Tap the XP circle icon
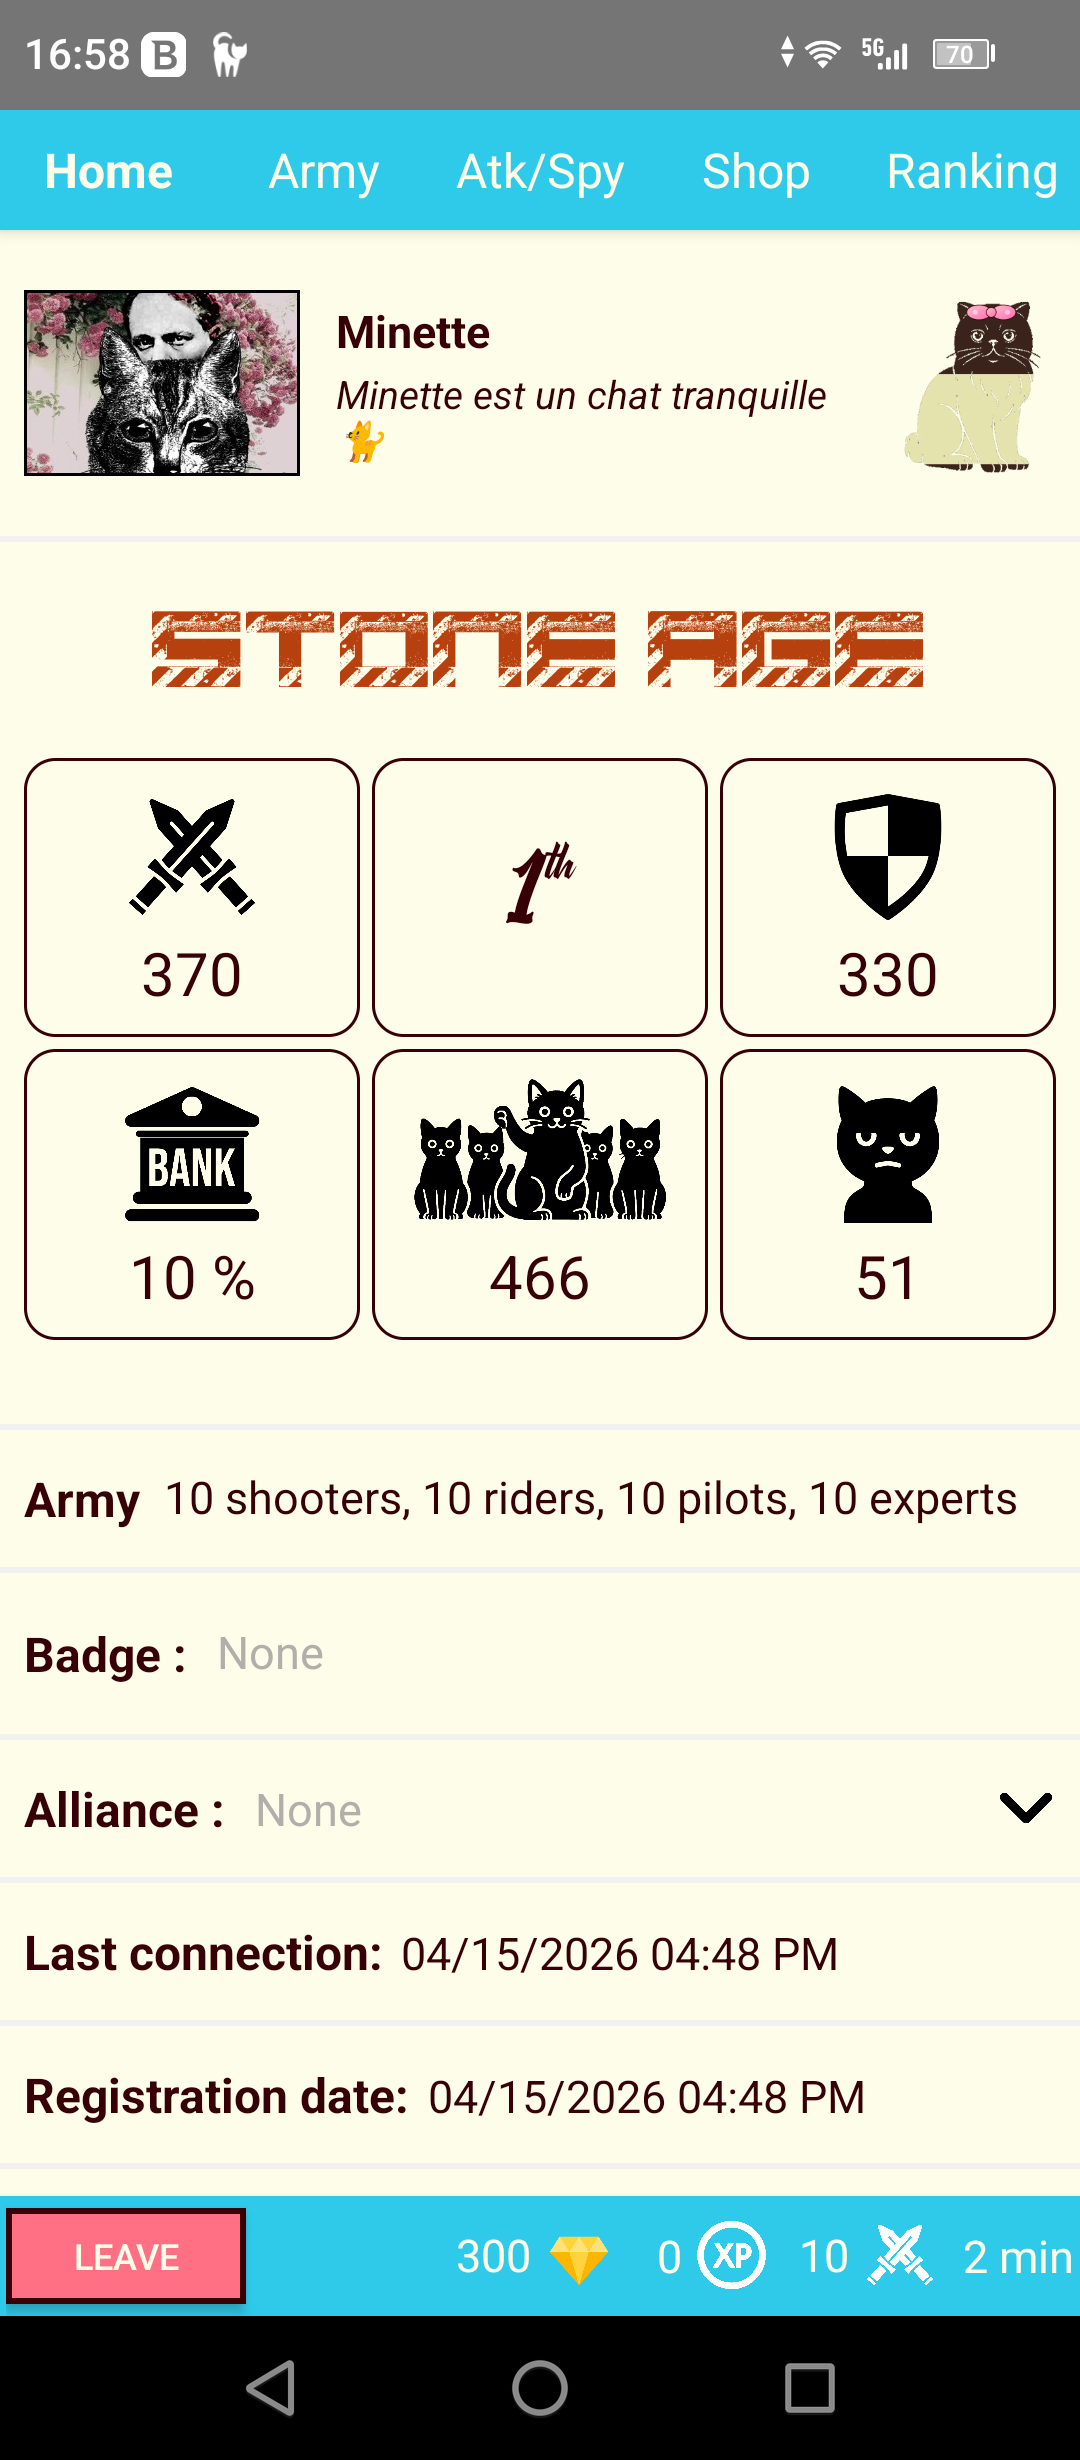The image size is (1080, 2460). 732,2255
